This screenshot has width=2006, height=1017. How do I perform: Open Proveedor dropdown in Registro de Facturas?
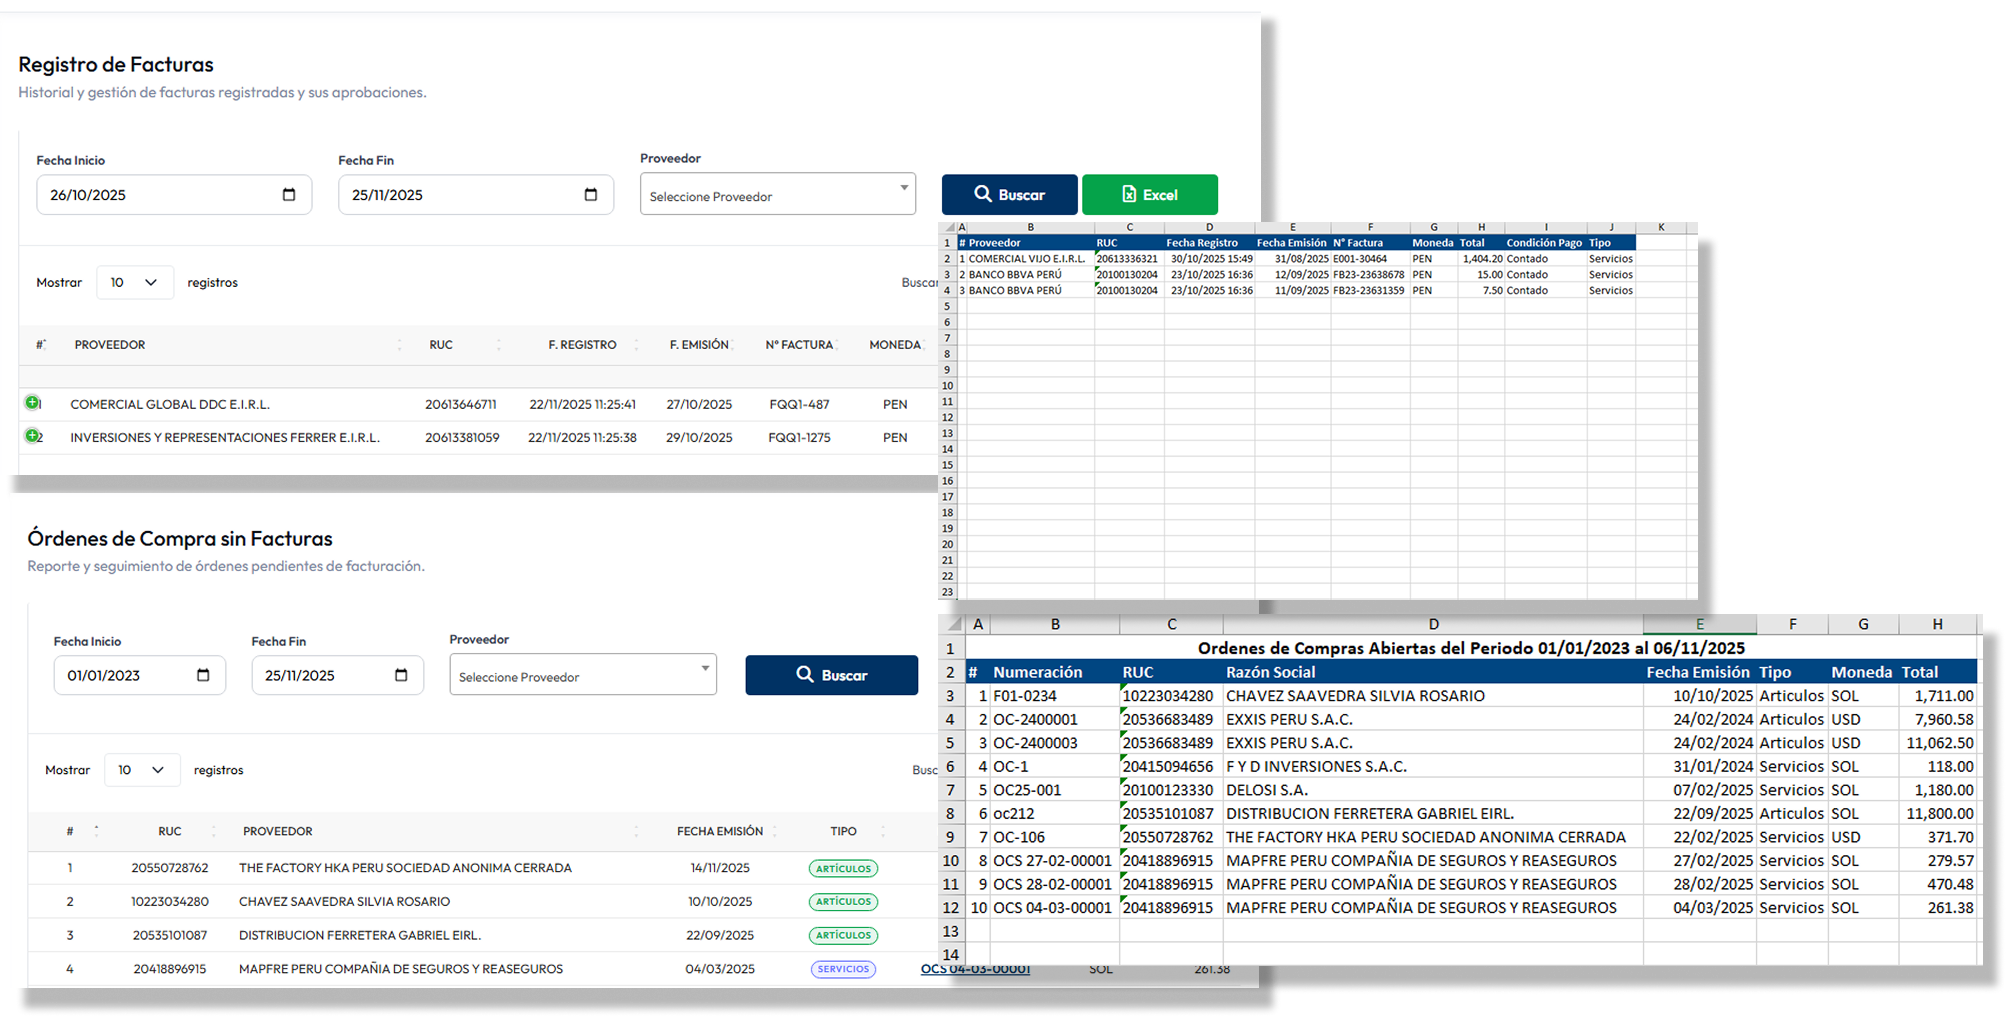coord(777,195)
